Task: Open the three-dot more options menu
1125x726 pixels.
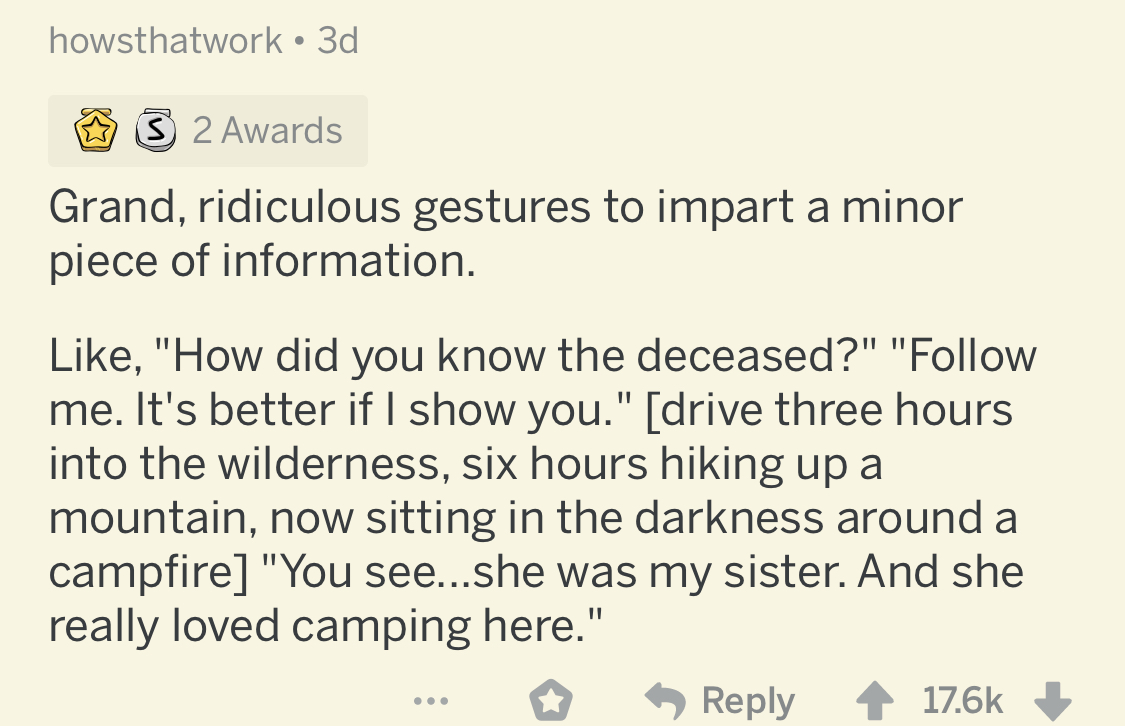Action: [x=431, y=701]
